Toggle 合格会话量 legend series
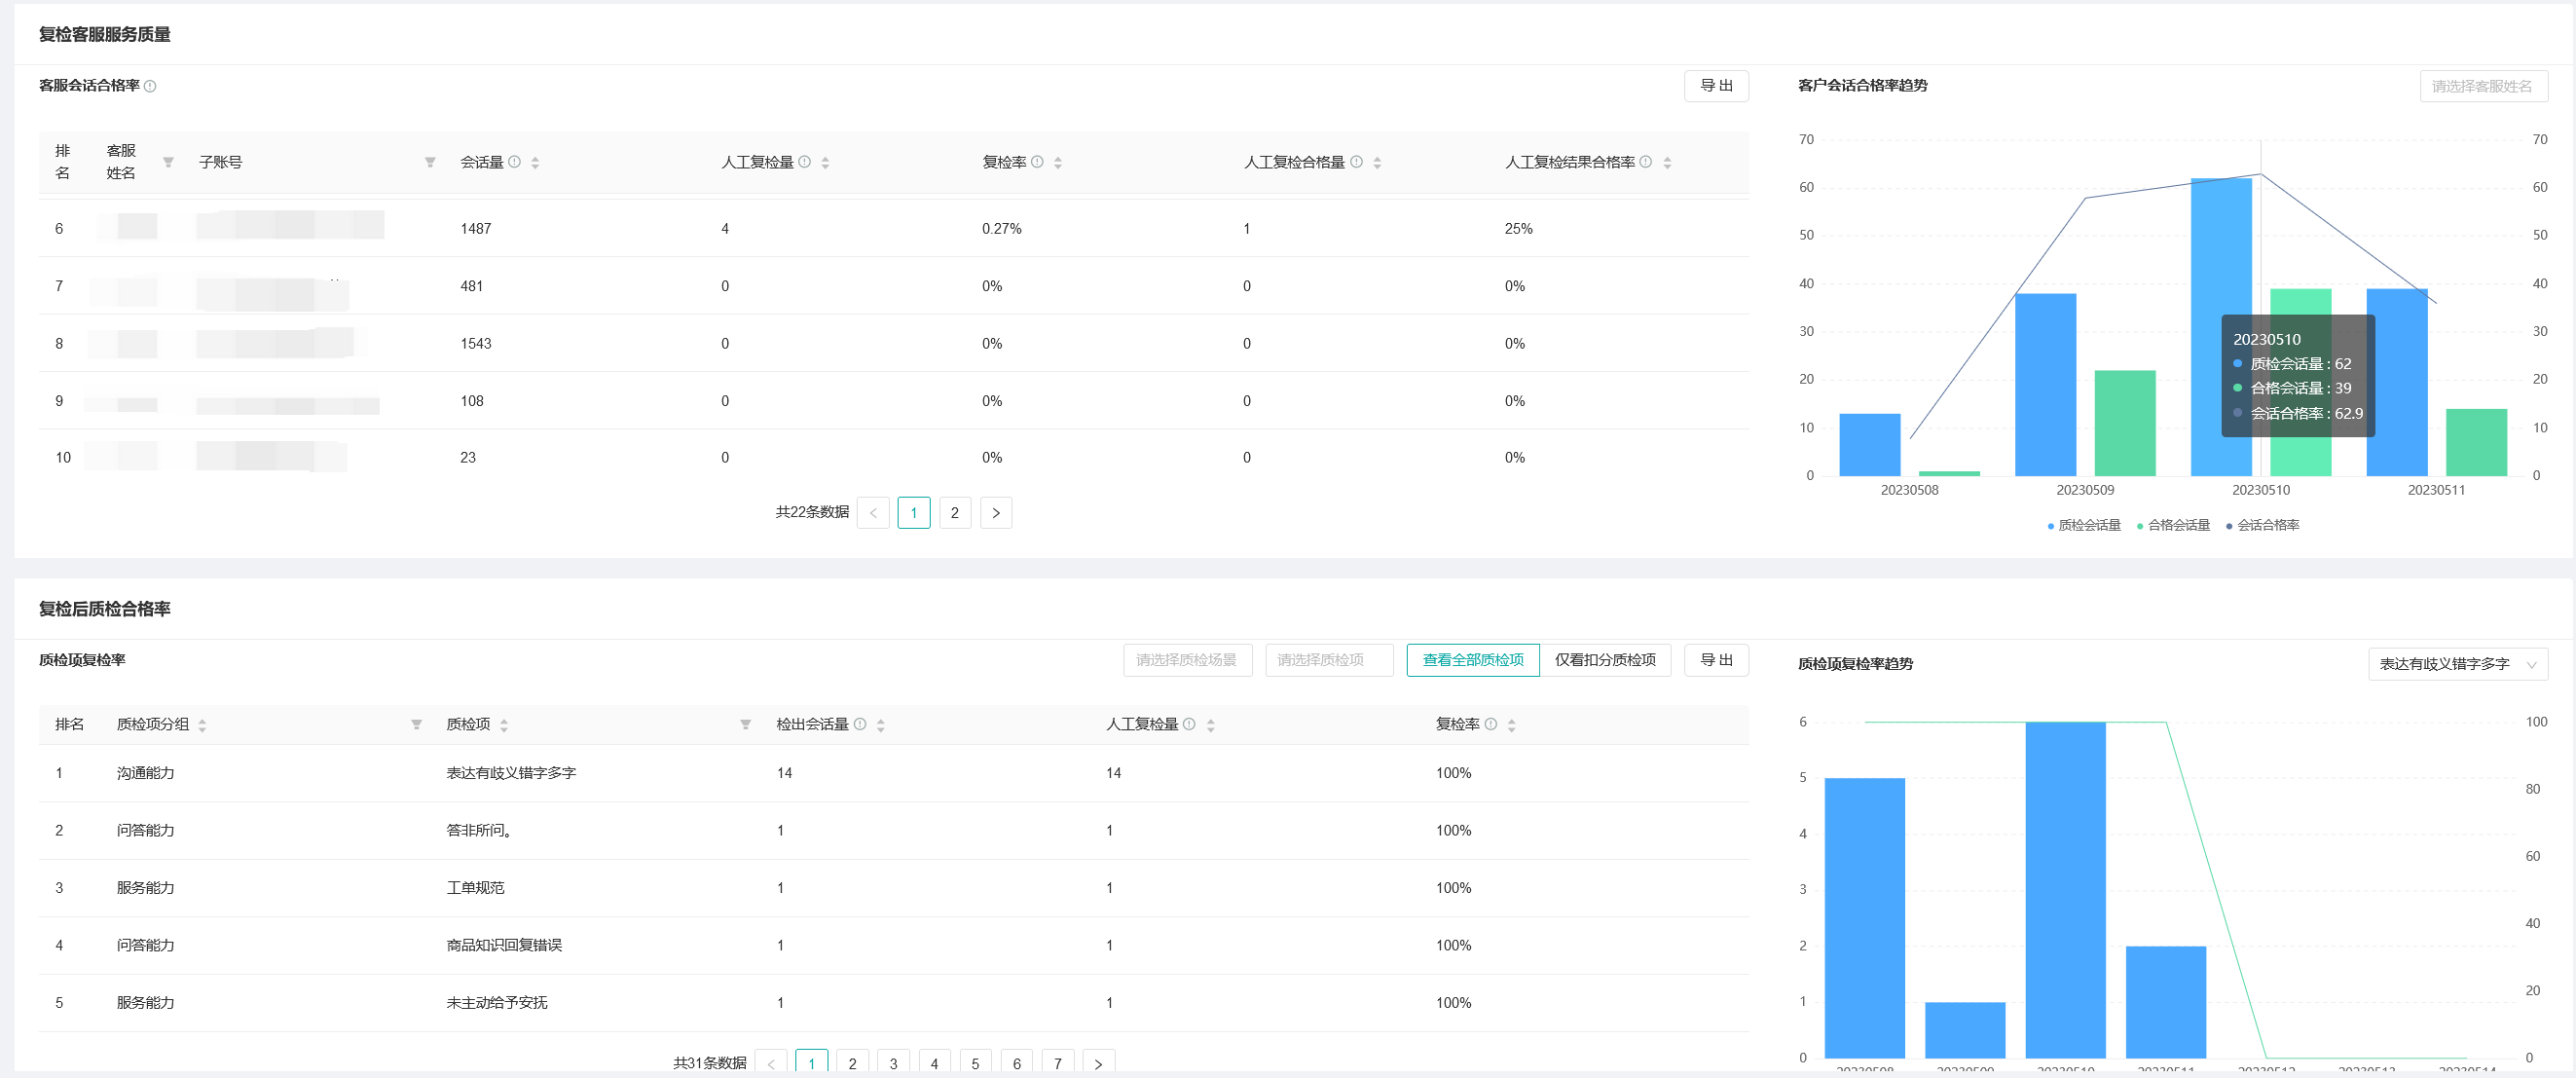 click(x=2173, y=525)
